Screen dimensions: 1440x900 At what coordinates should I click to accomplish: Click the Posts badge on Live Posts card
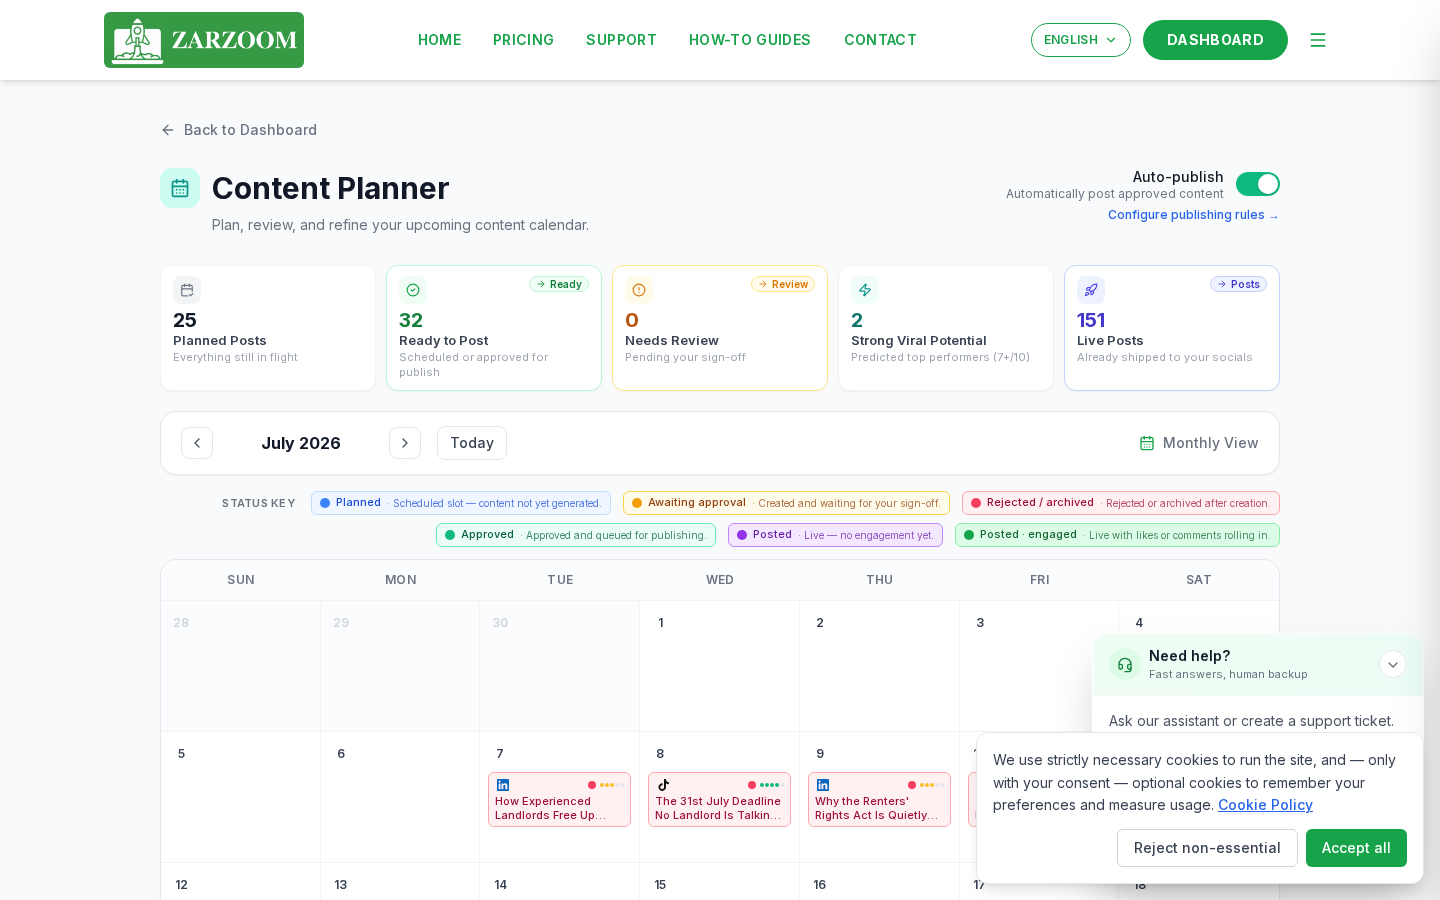pyautogui.click(x=1238, y=284)
